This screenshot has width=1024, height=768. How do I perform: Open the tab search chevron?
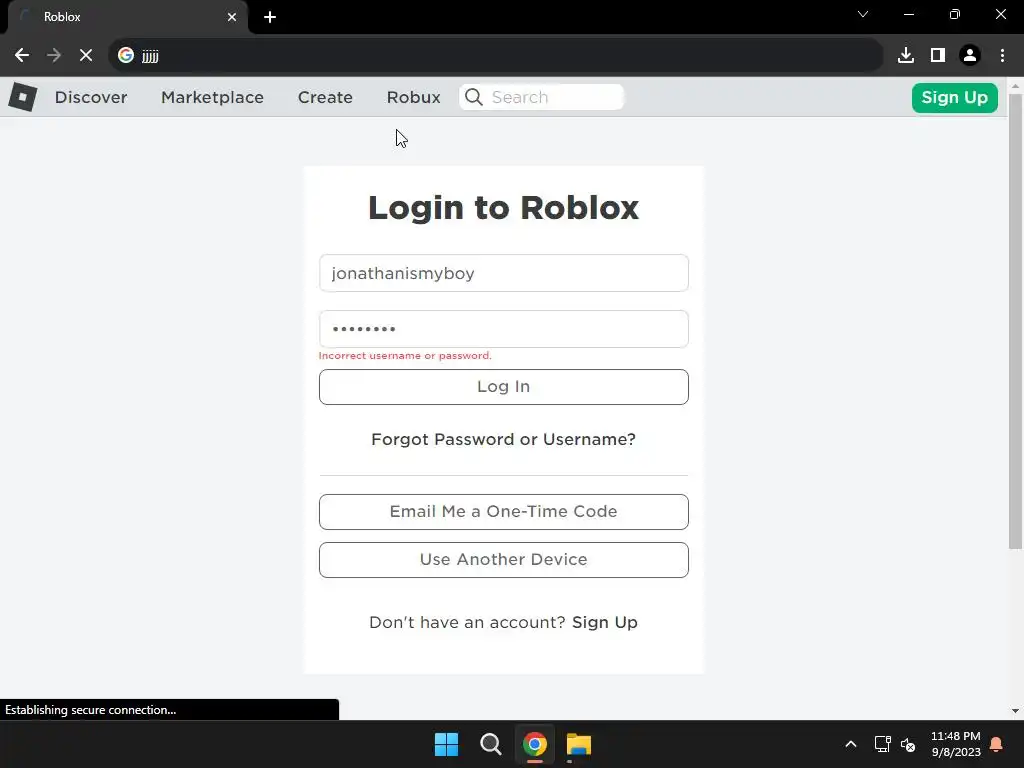[863, 14]
